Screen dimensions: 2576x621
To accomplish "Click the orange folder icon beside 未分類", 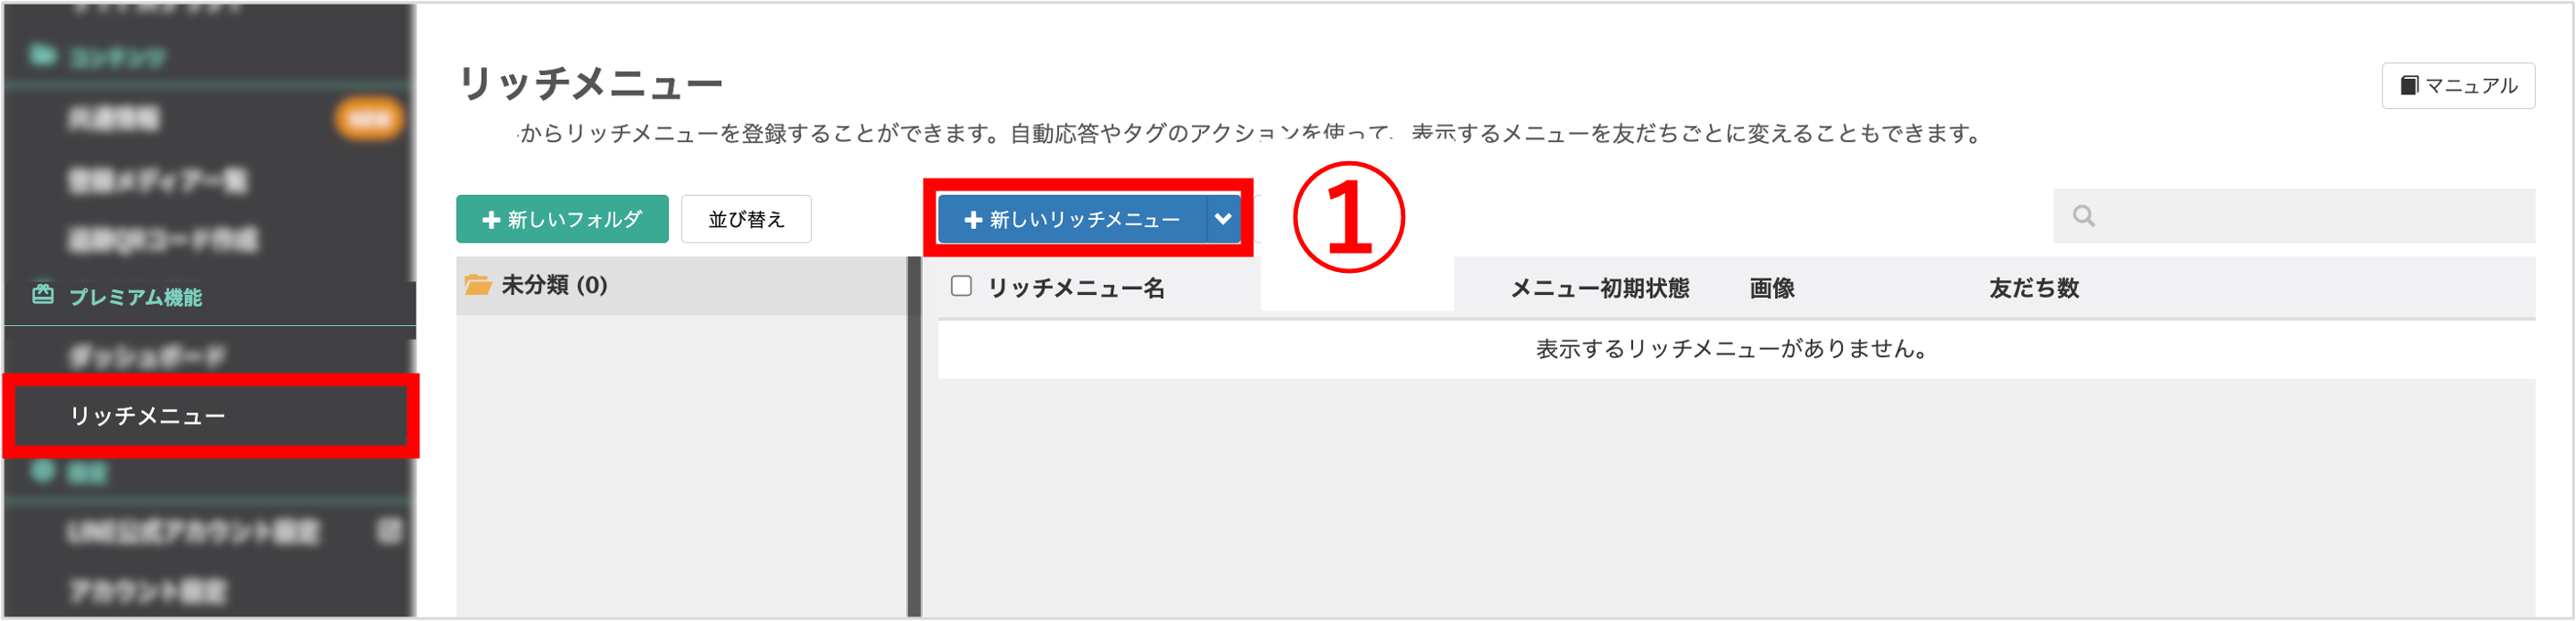I will (478, 286).
